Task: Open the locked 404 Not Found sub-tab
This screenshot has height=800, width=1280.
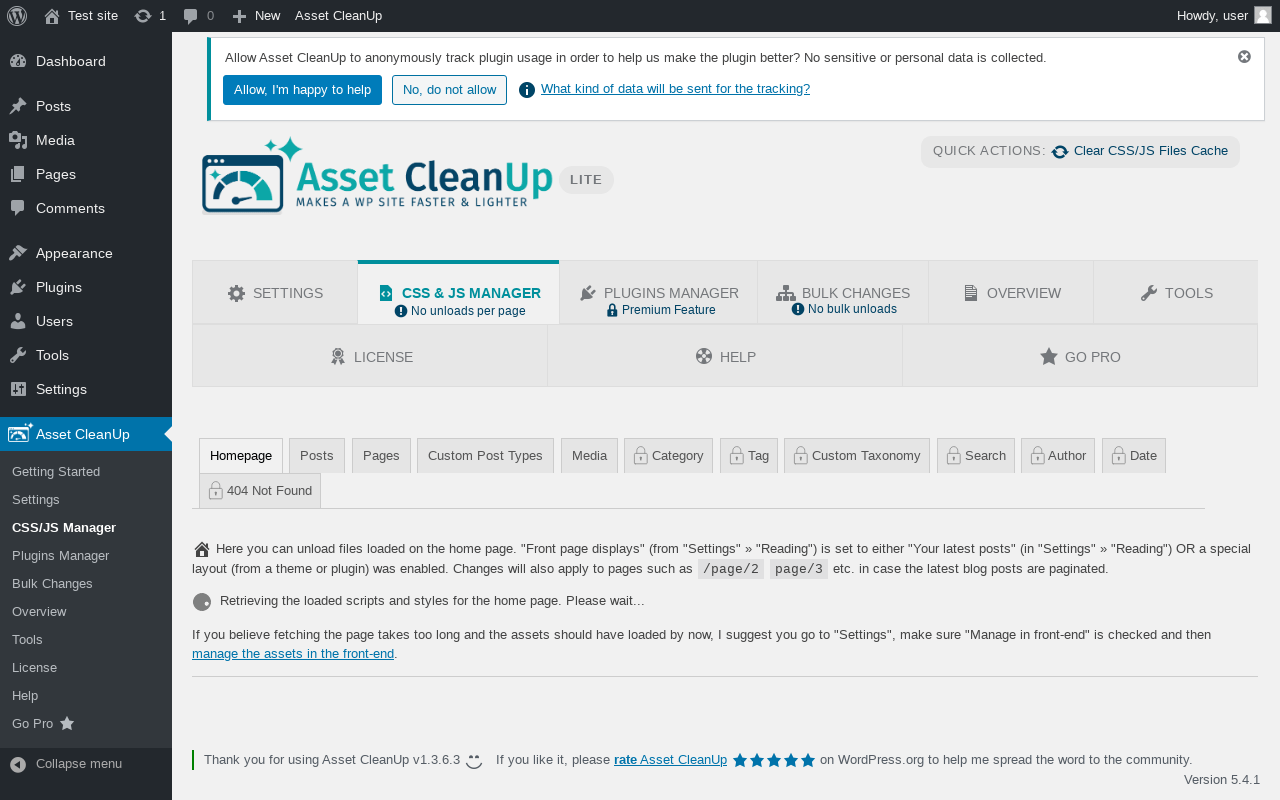Action: click(260, 490)
